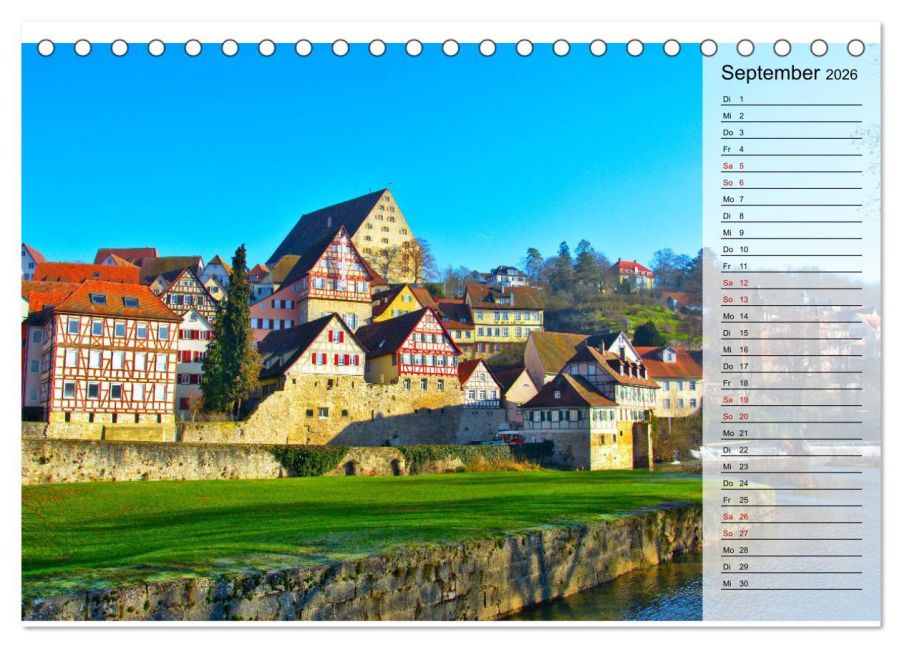902x648 pixels.
Task: Select the red Saturday row Sa 19
Action: pos(792,399)
